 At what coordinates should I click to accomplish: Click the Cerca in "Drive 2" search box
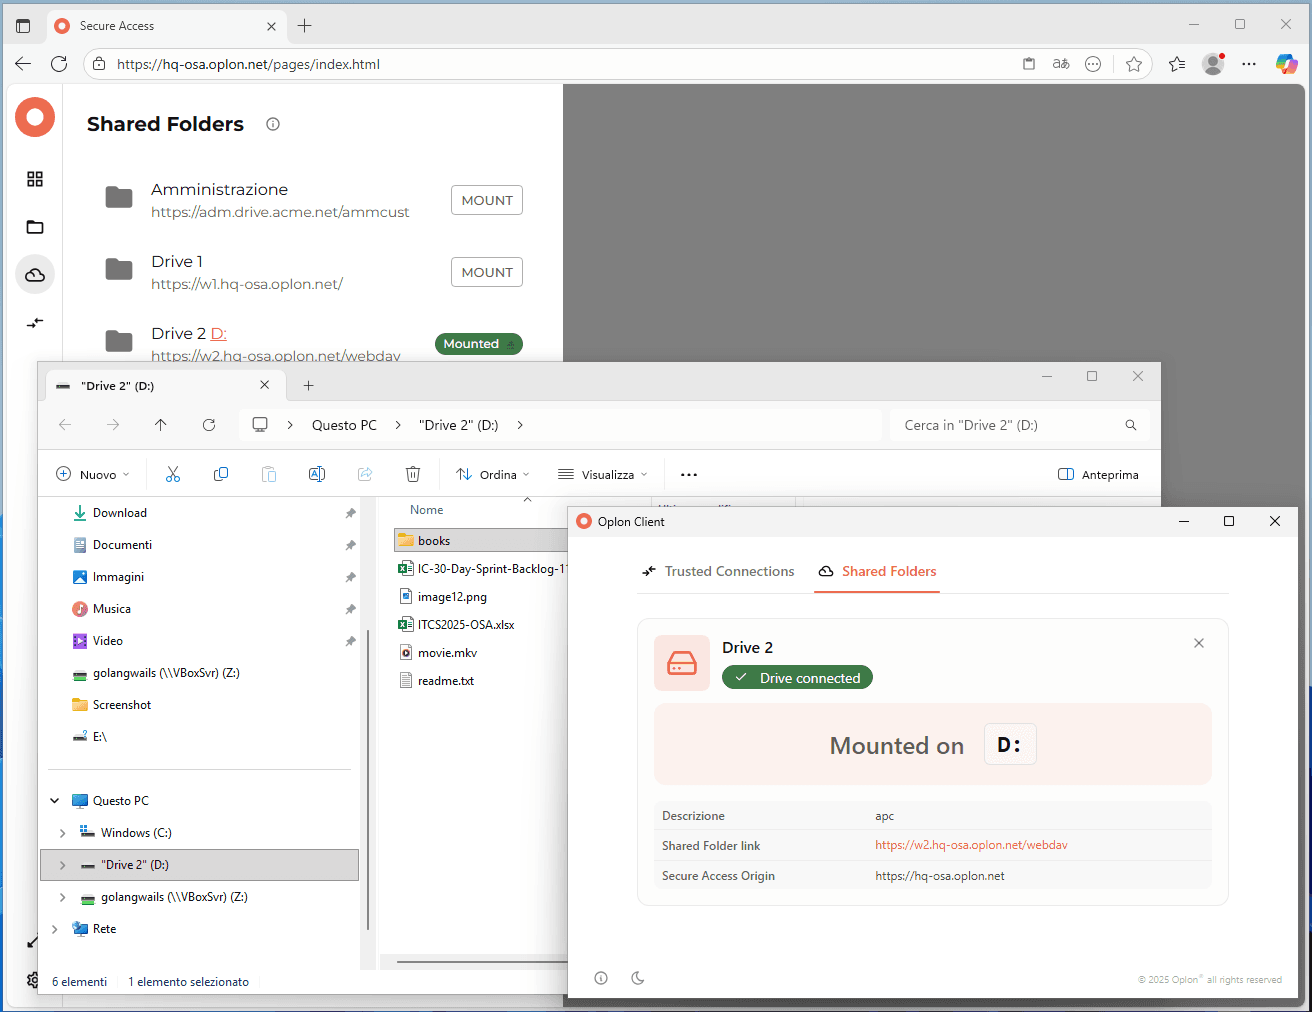pyautogui.click(x=1010, y=425)
